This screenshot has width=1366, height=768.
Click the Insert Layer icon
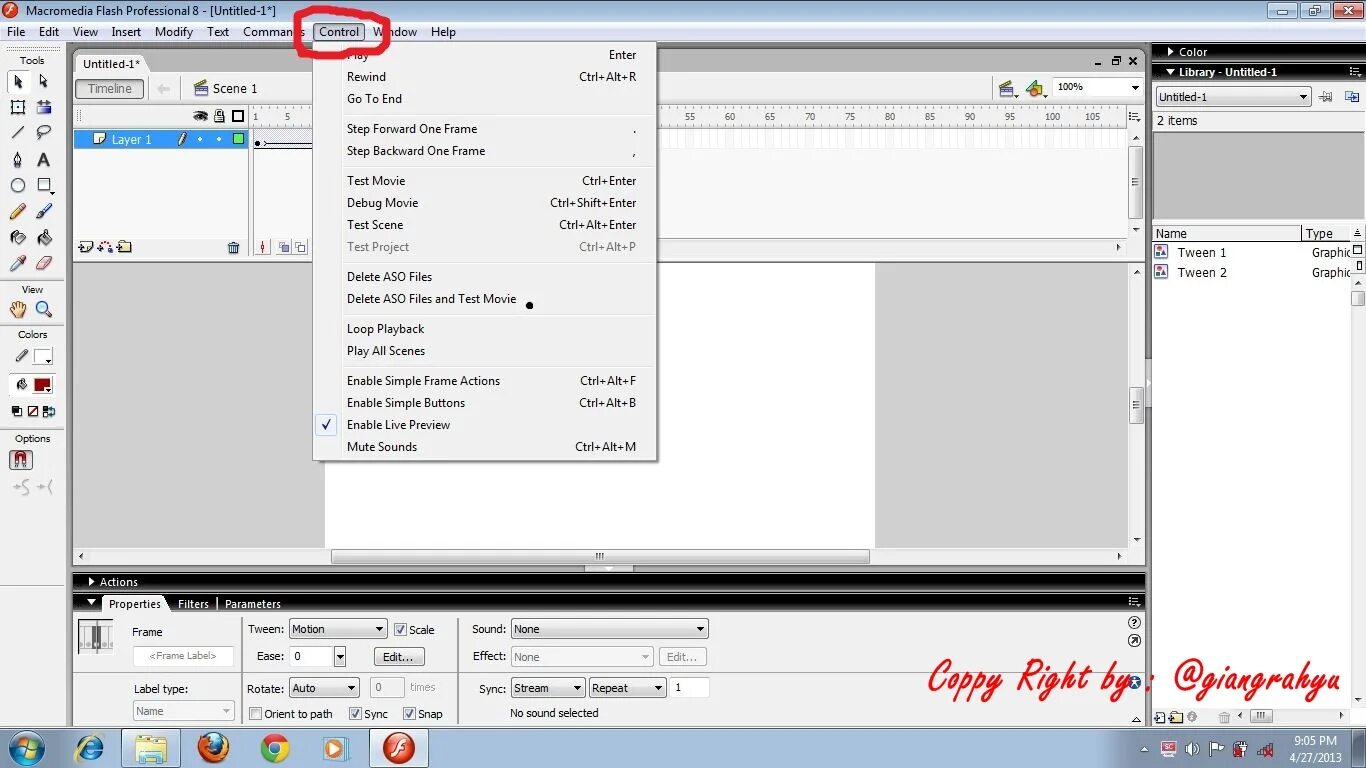click(86, 247)
